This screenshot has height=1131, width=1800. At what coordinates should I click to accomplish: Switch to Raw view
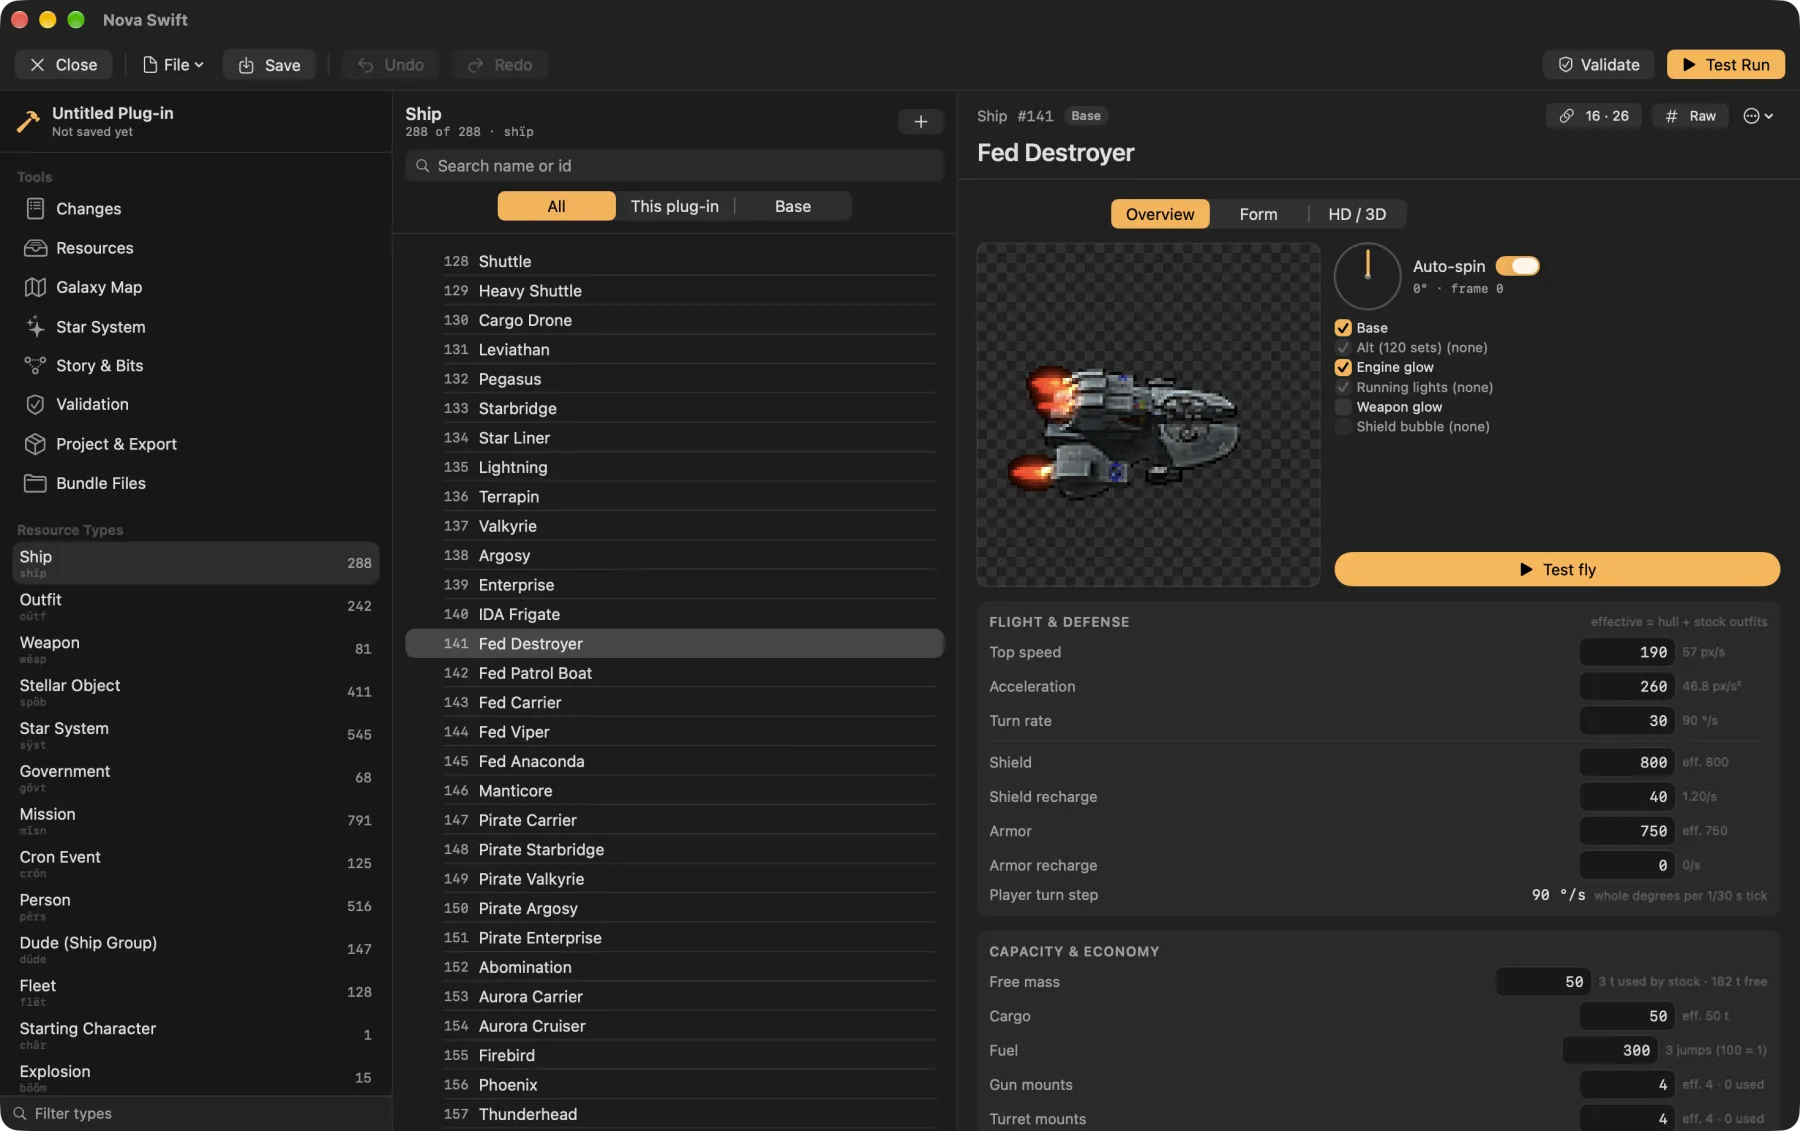click(x=1690, y=116)
